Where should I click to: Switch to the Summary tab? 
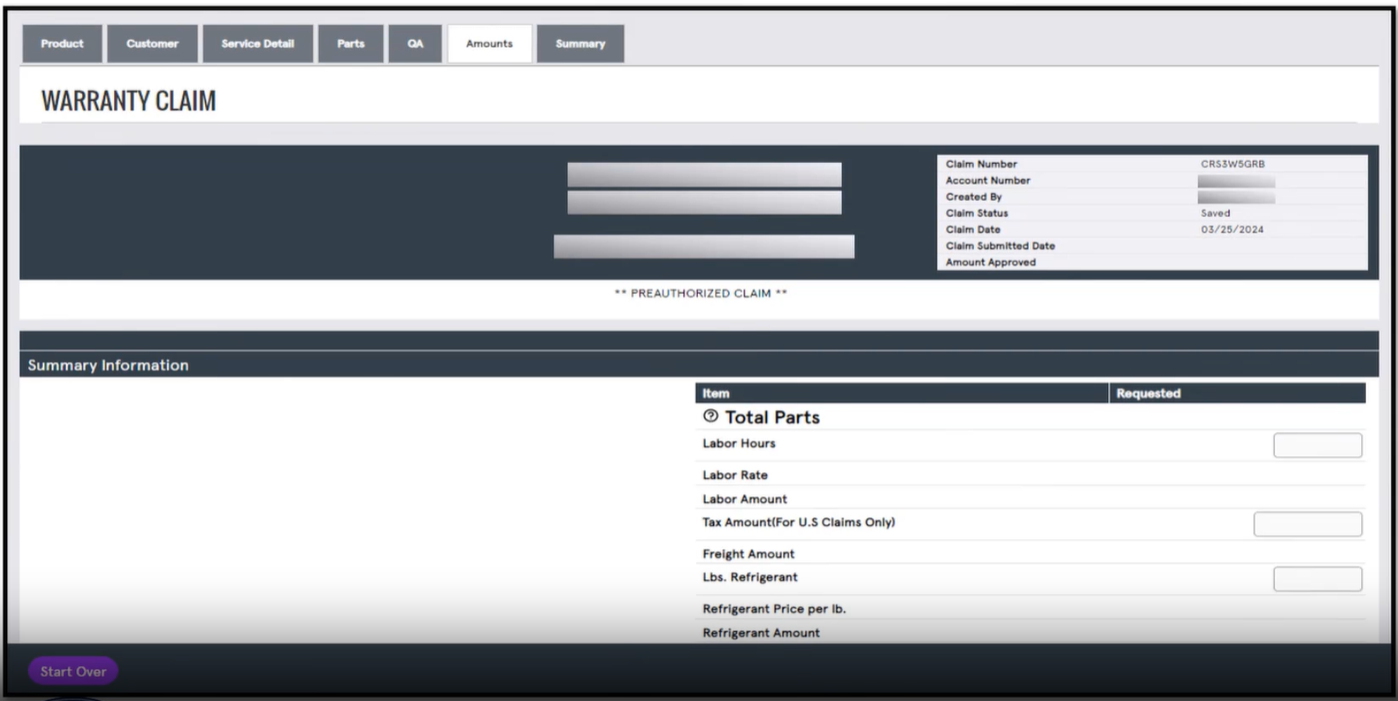pos(580,43)
